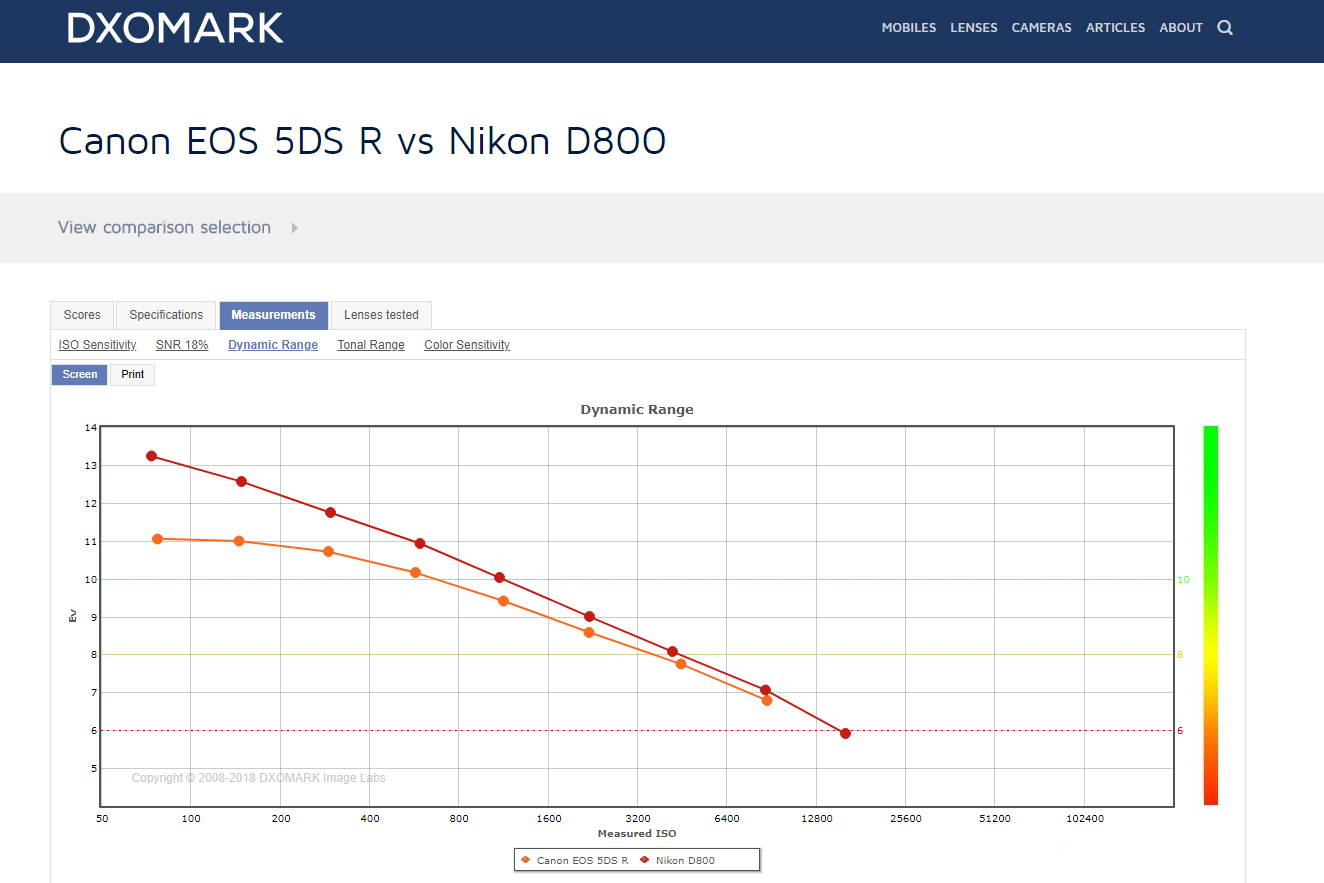Click the red Nikon legend marker
This screenshot has height=883, width=1324.
click(645, 860)
